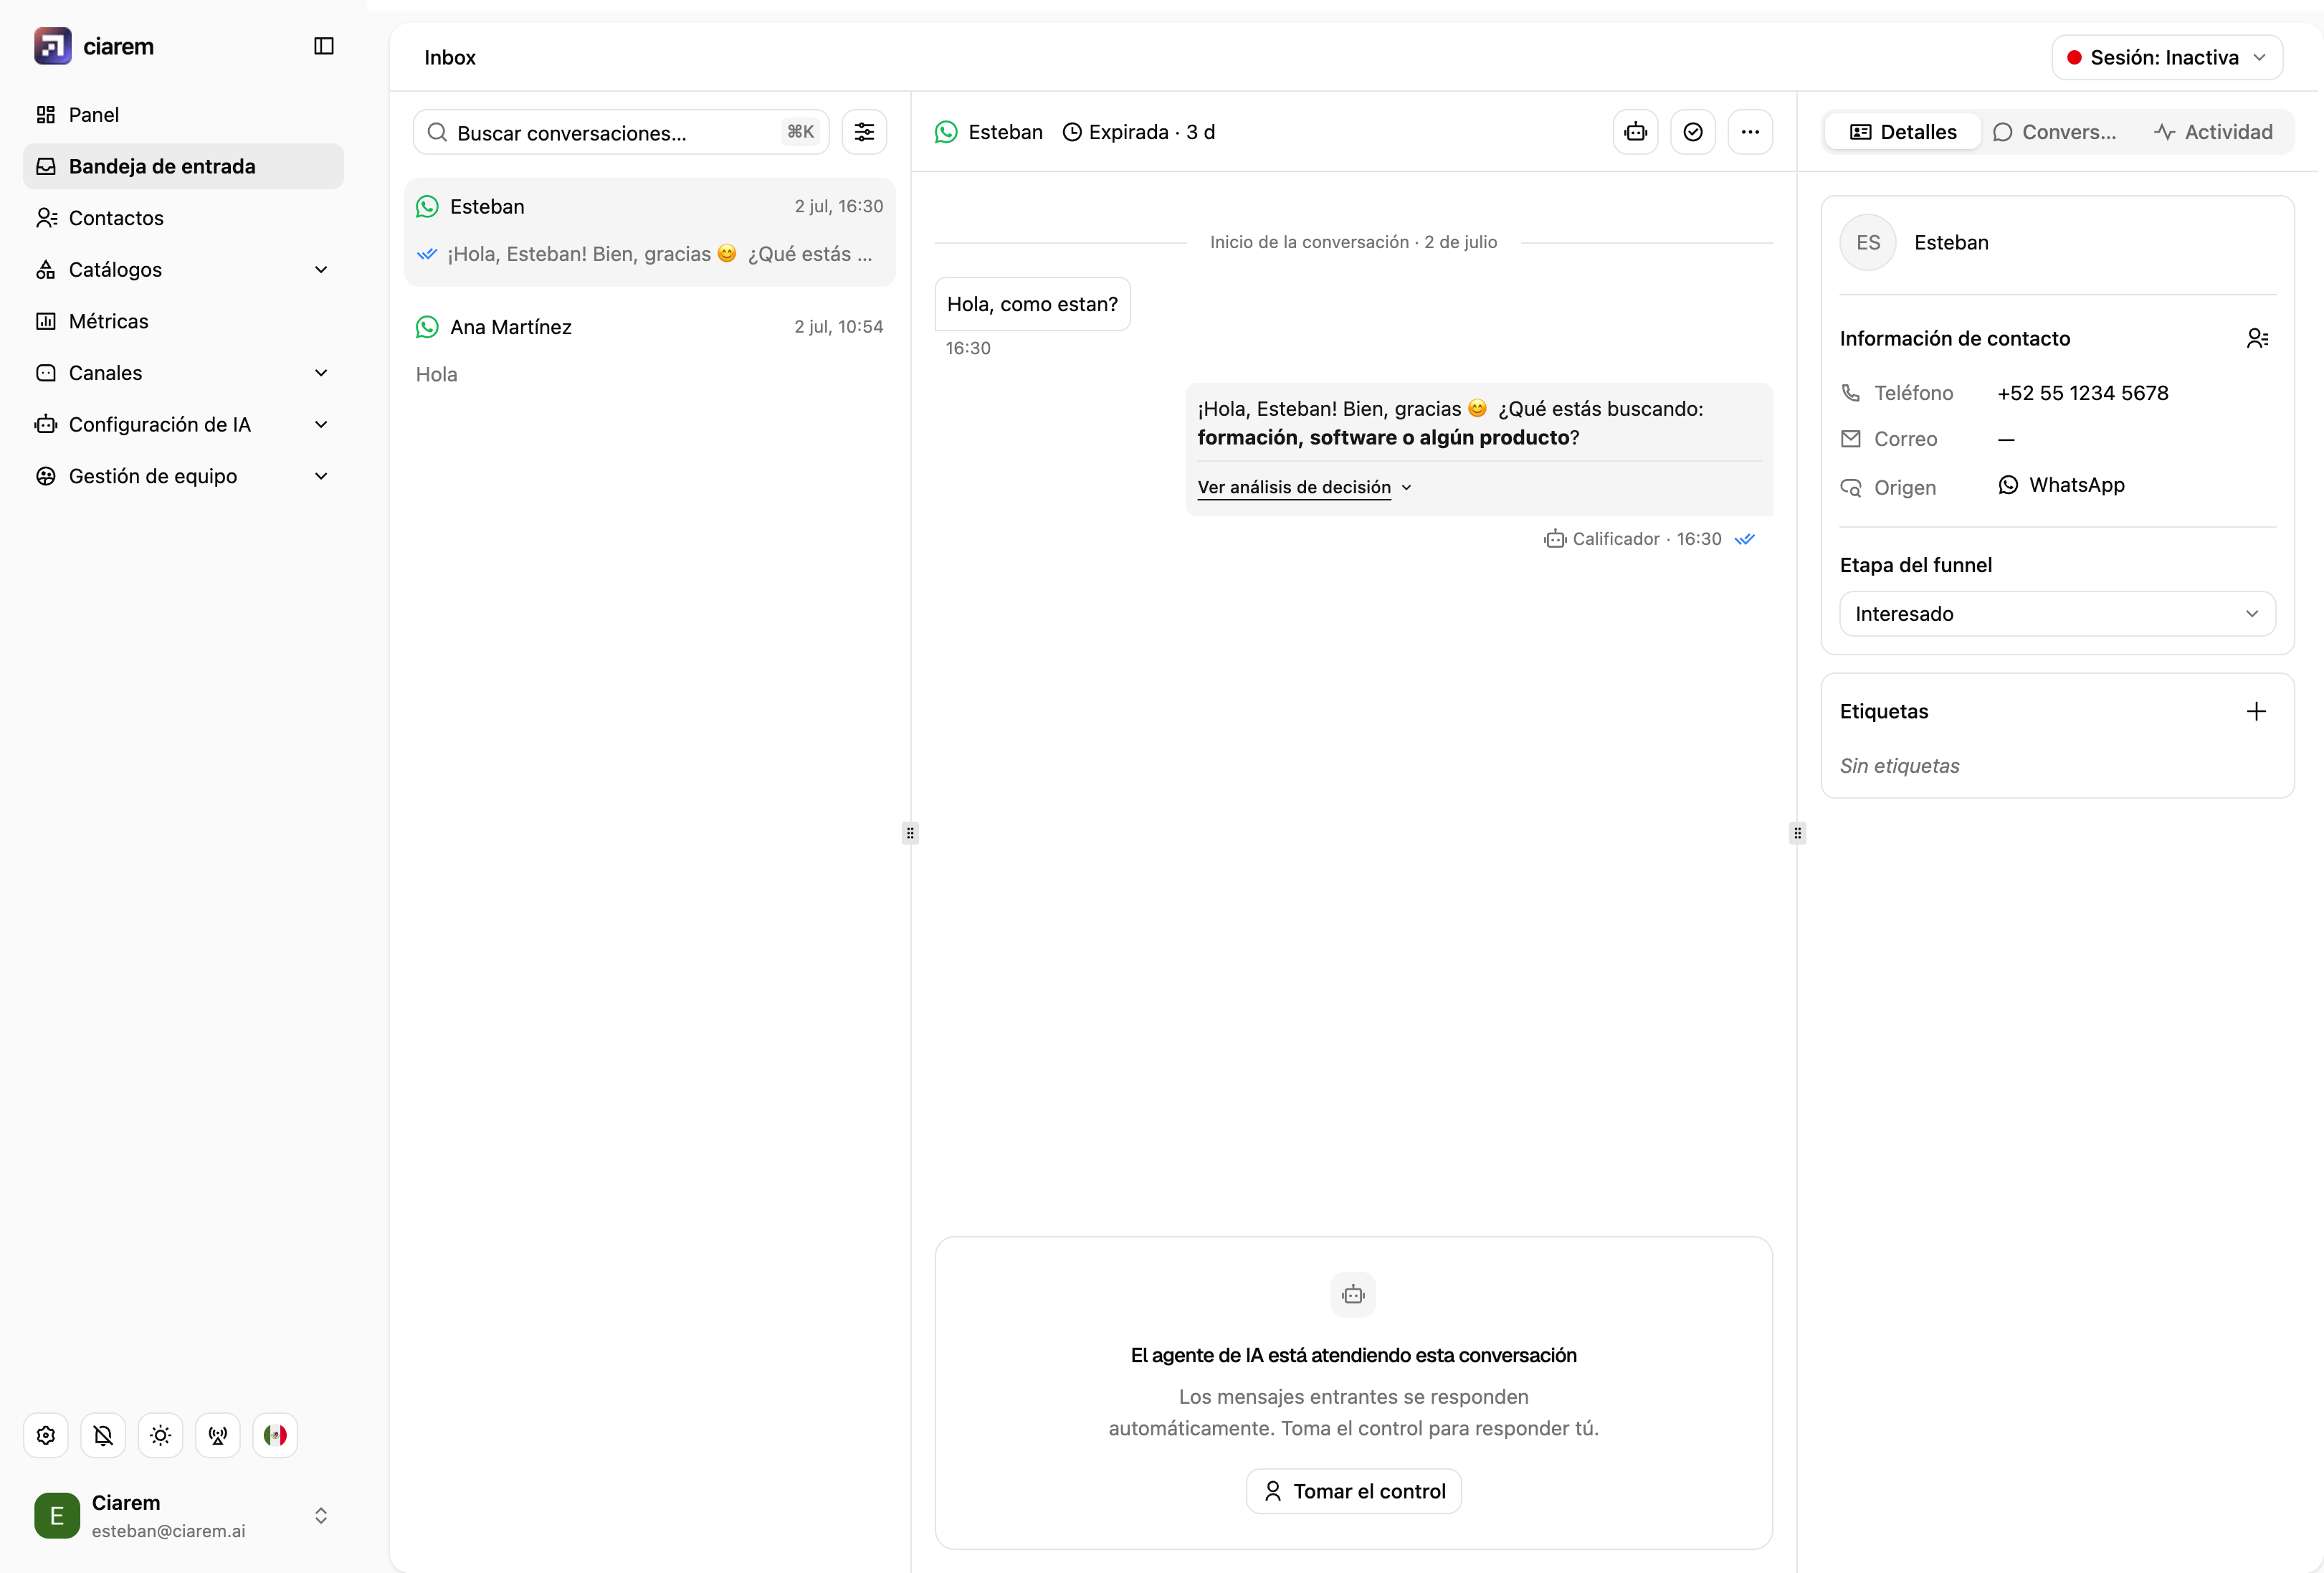Open settings gear in sidebar footer
Screen dimensions: 2324x1573
46,1436
